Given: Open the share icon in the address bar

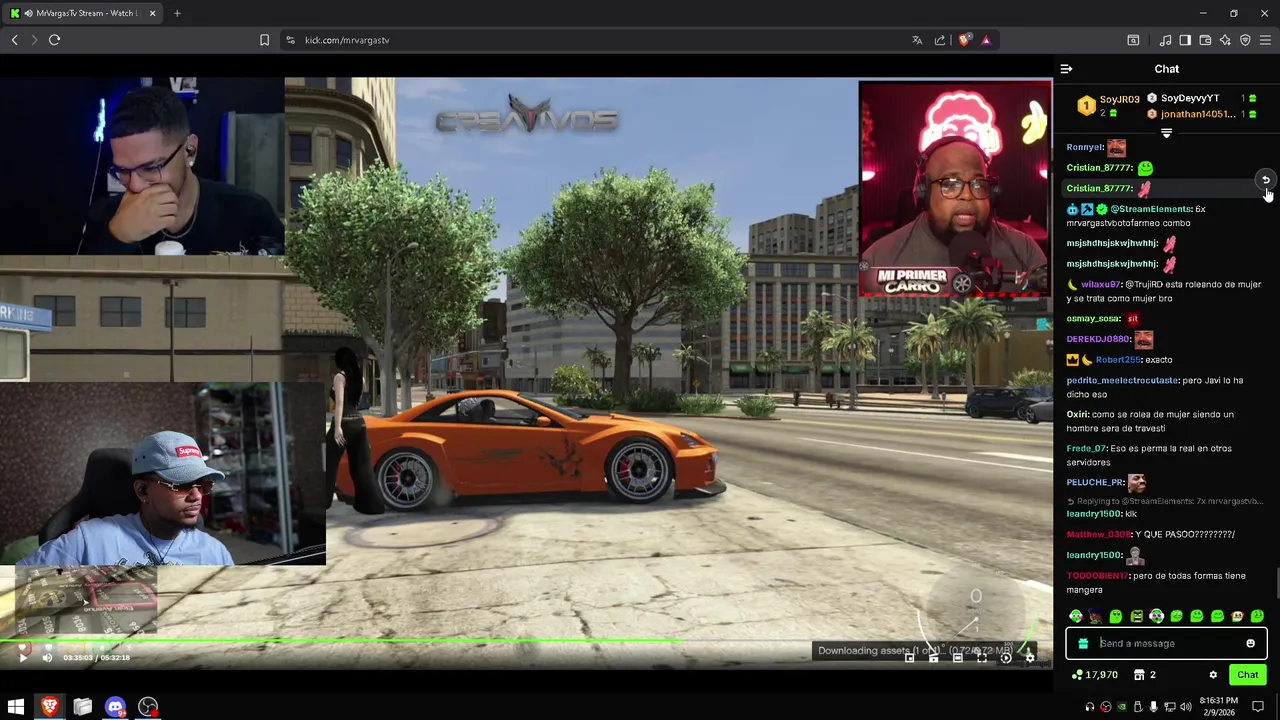Looking at the screenshot, I should point(940,40).
